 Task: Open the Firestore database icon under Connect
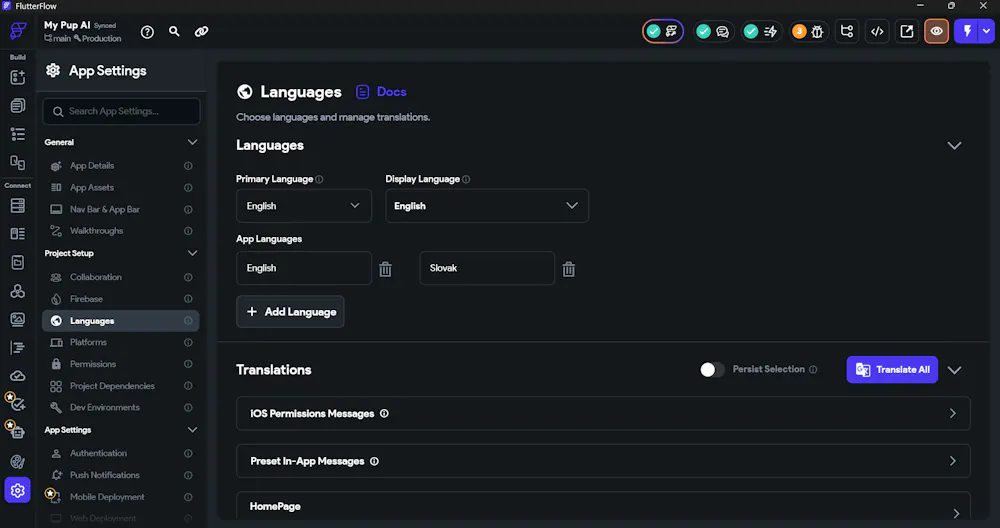click(18, 205)
